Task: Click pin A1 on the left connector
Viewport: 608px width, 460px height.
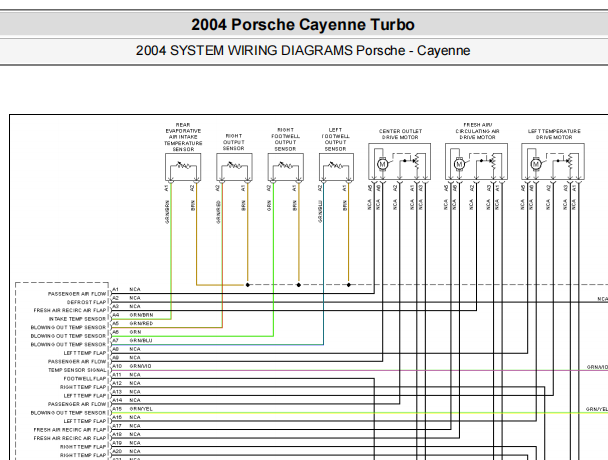Action: coord(115,289)
